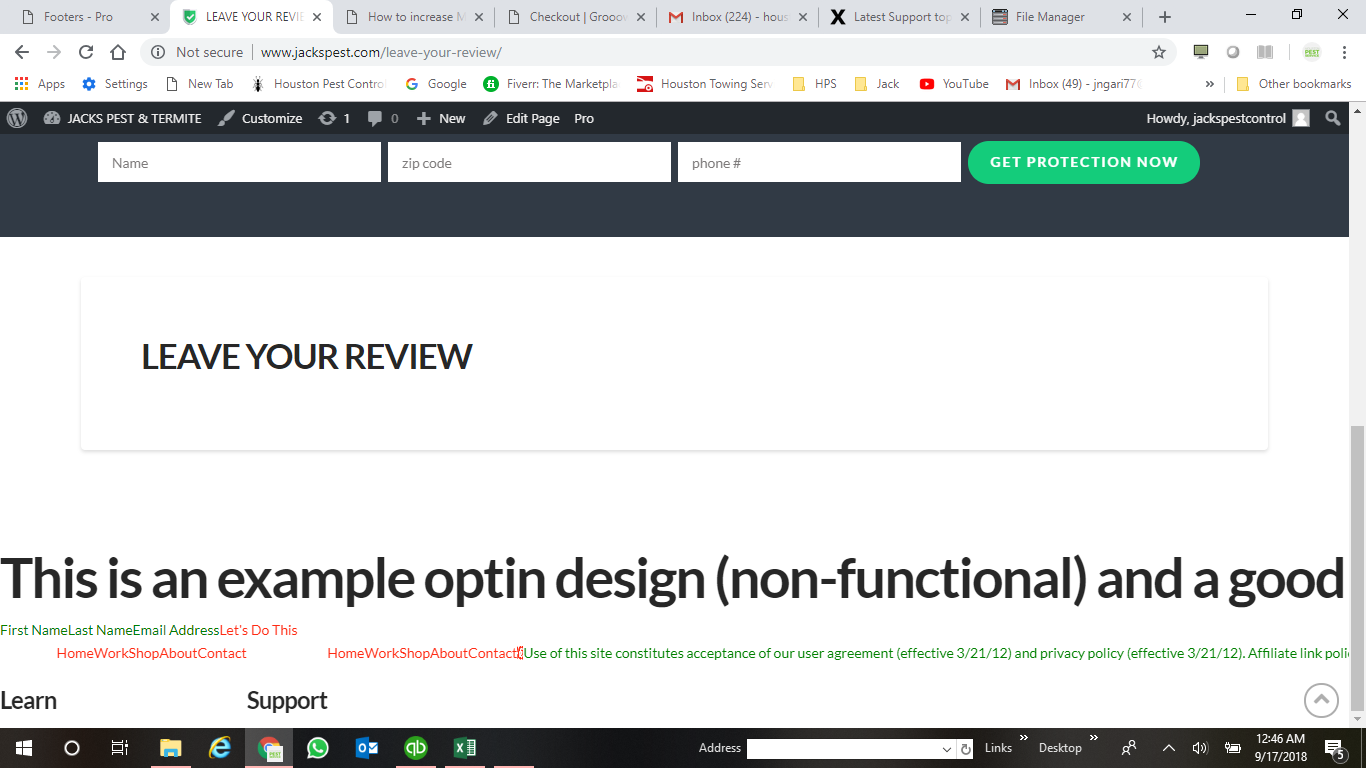Open the taskbar Address dropdown arrow
The image size is (1366, 768).
pos(947,749)
